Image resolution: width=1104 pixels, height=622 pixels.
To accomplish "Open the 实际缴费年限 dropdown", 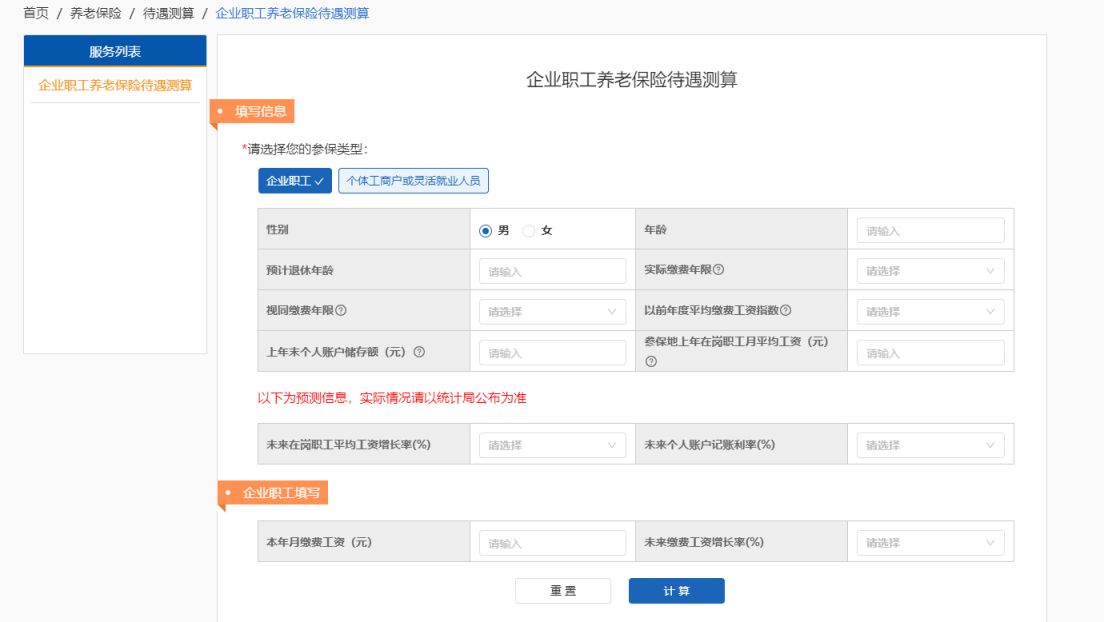I will 928,270.
